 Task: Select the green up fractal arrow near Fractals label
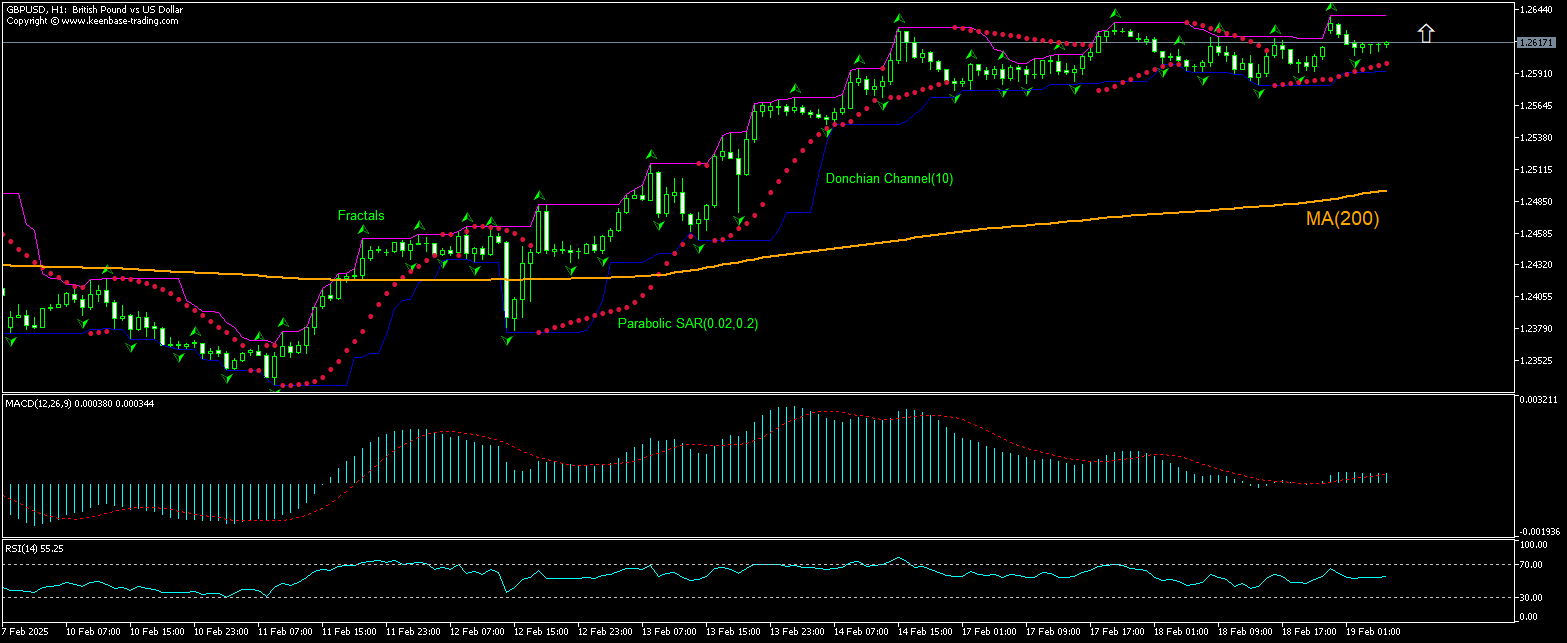pos(362,228)
